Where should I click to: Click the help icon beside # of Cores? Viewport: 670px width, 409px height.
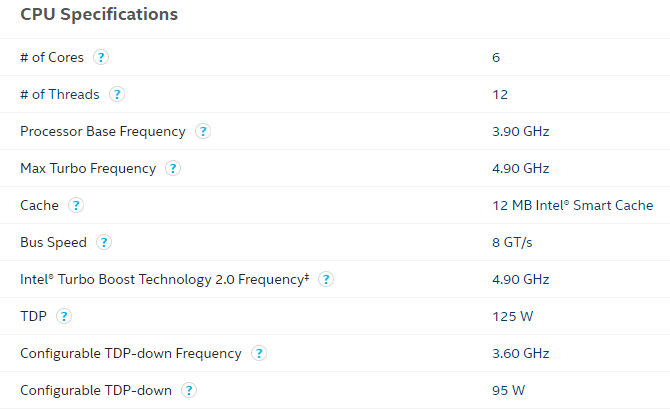point(101,57)
